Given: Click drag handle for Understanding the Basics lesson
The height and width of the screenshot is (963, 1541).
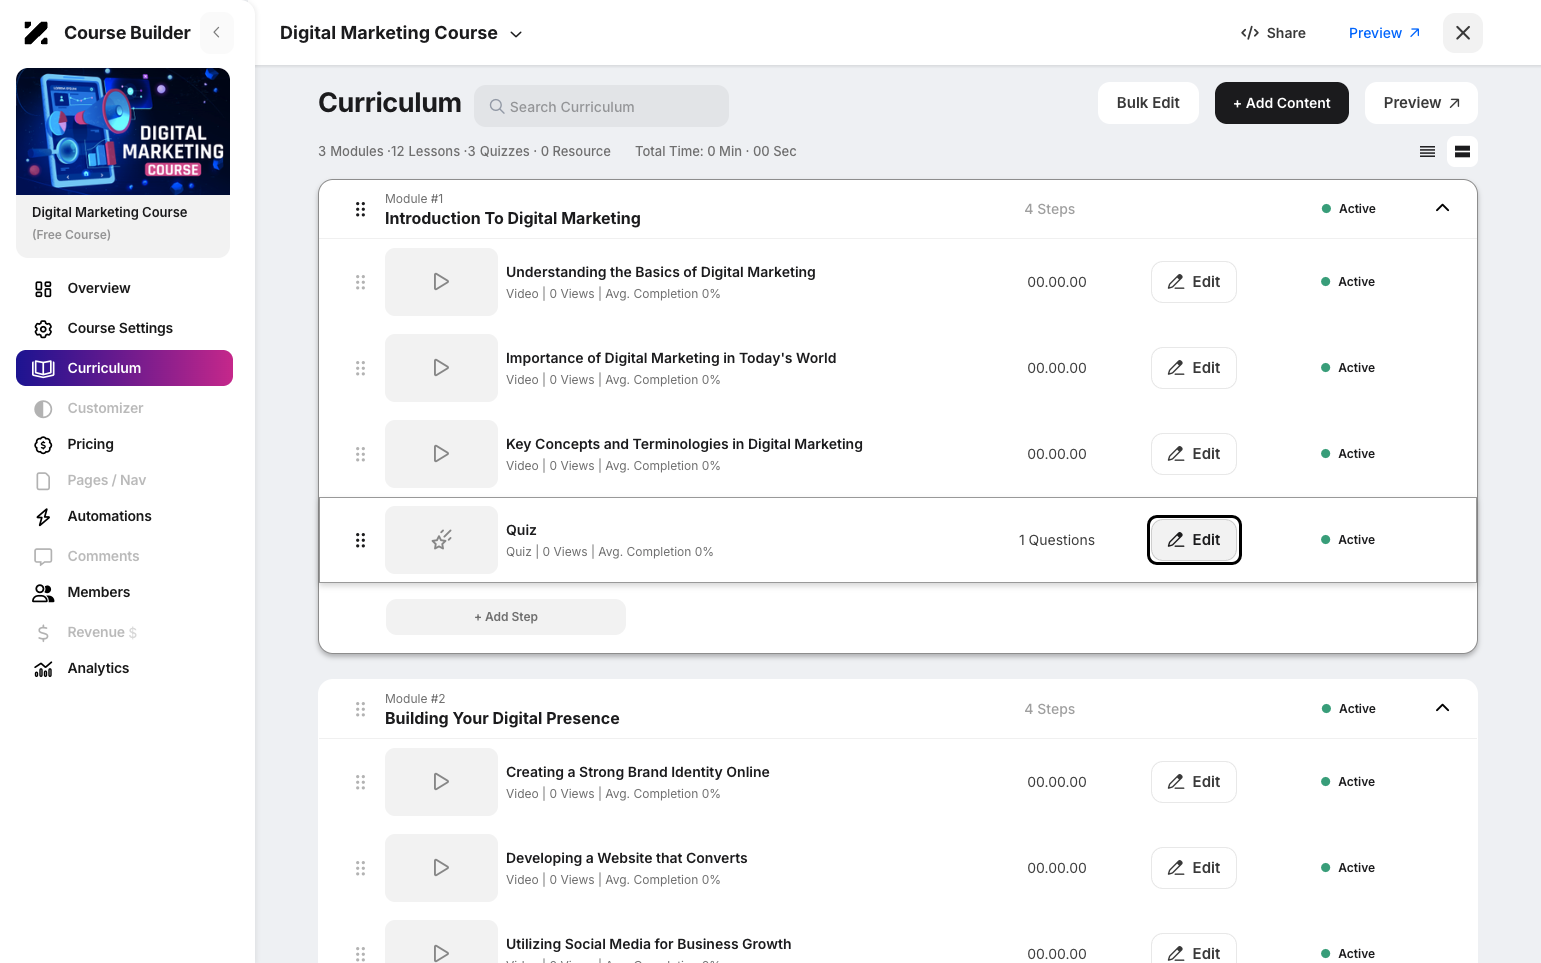Looking at the screenshot, I should [360, 282].
